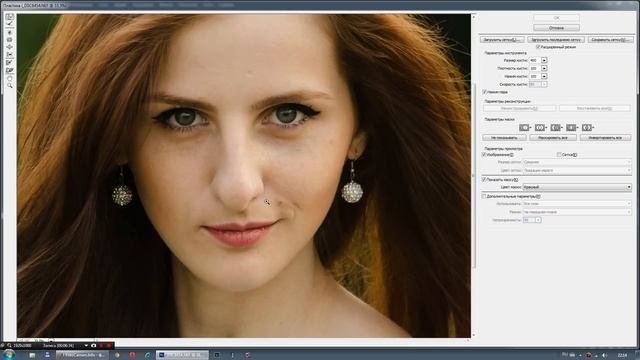Click the brush size value field
The width and height of the screenshot is (640, 360).
(535, 60)
